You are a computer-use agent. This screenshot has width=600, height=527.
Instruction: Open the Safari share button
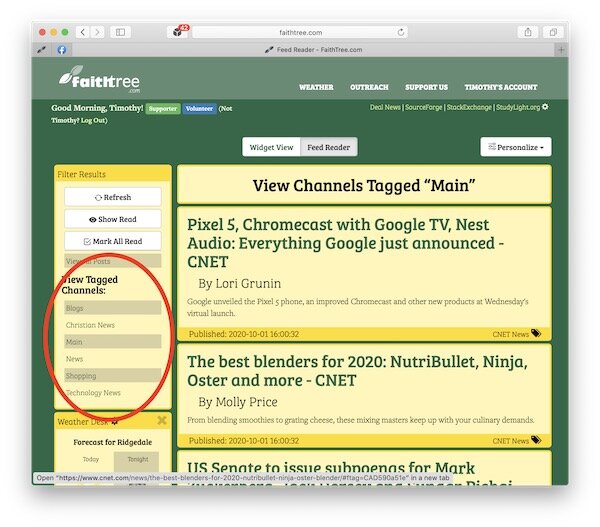point(528,32)
